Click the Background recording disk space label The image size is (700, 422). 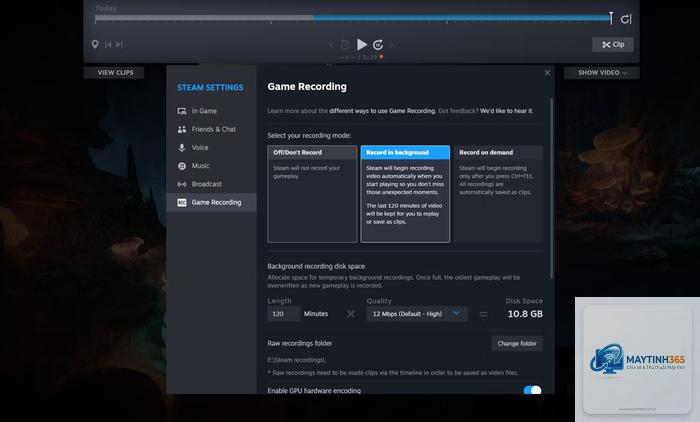point(316,266)
